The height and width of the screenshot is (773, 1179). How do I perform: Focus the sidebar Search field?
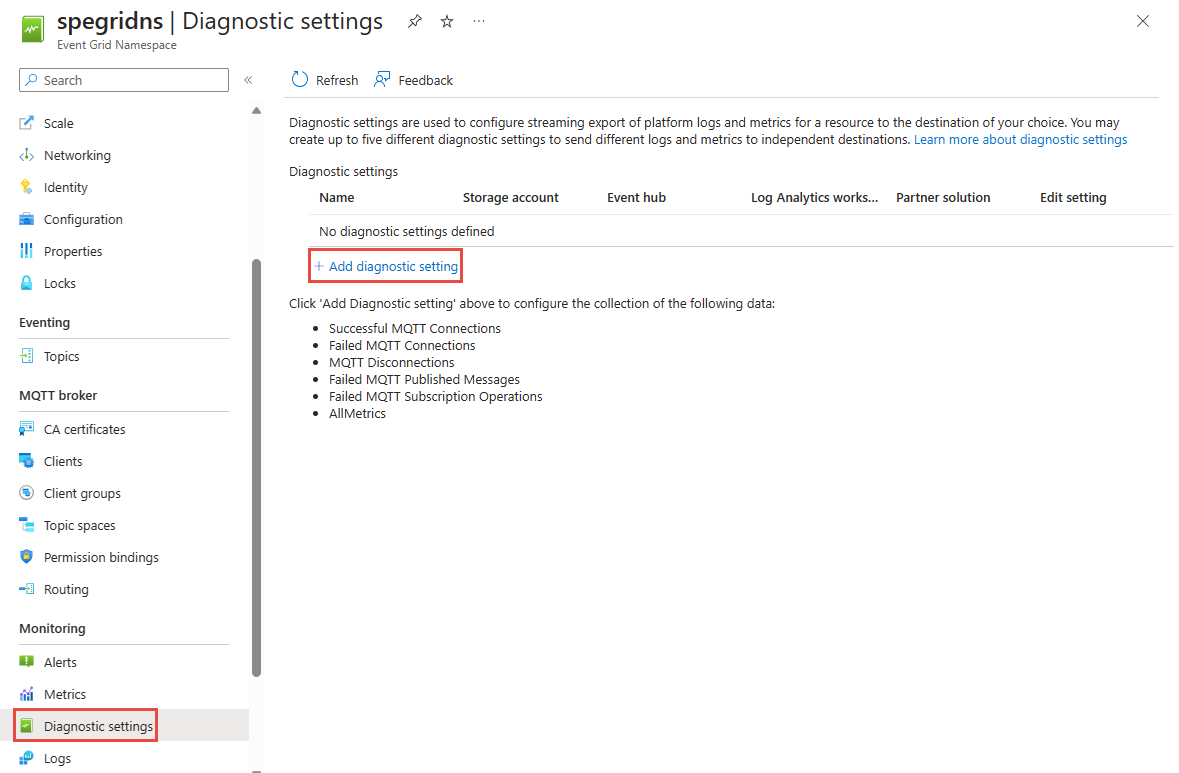click(x=124, y=80)
